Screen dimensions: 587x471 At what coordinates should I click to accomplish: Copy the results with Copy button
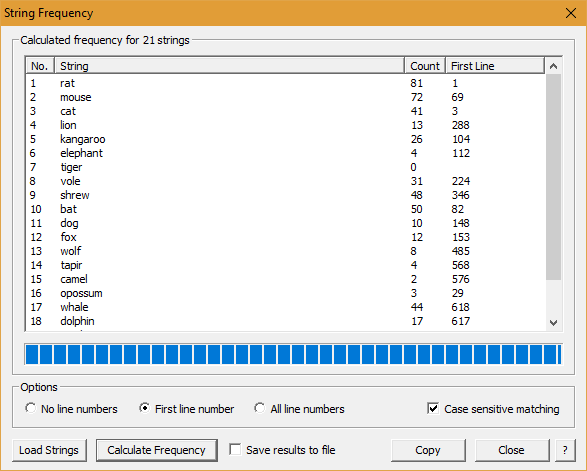428,450
